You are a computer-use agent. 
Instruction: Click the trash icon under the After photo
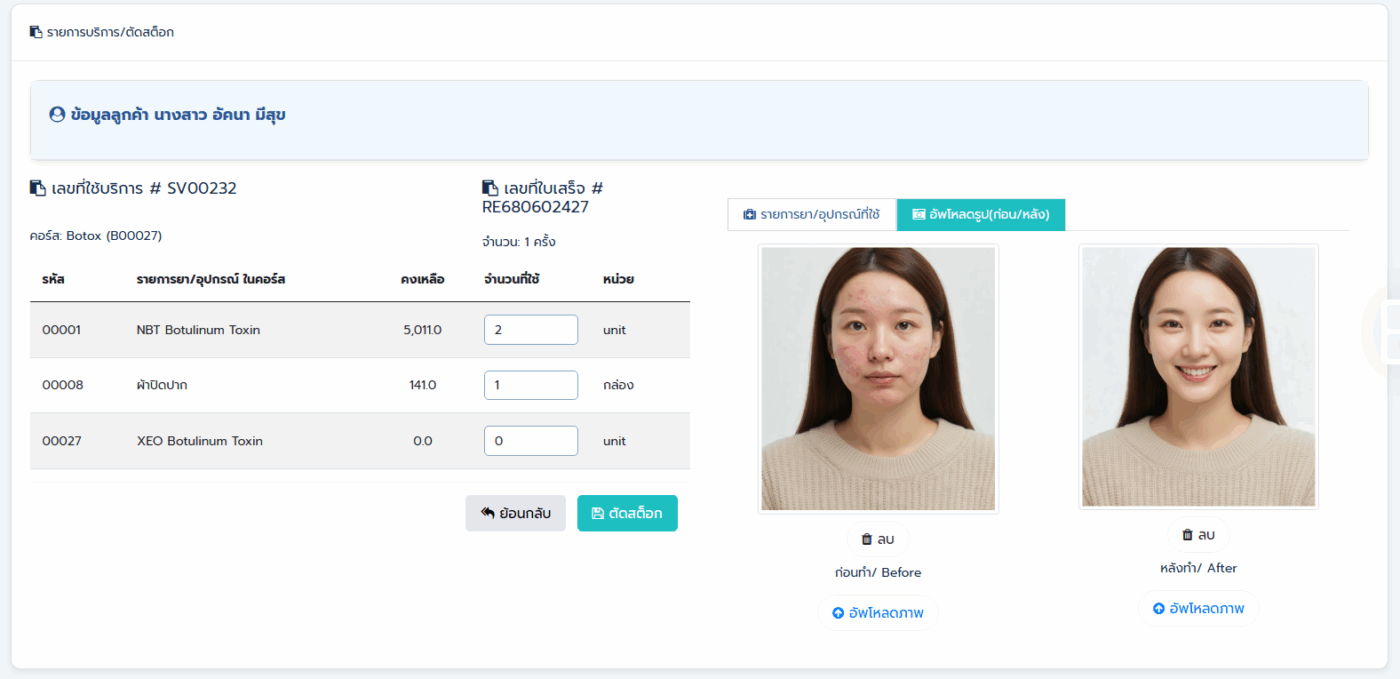click(1188, 535)
